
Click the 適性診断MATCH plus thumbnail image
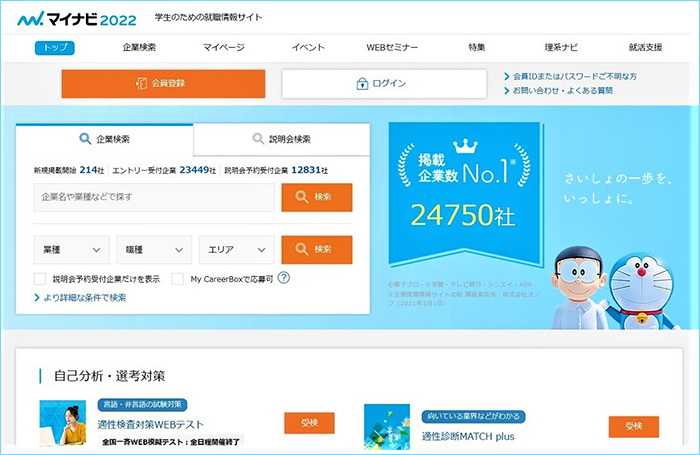pos(387,426)
